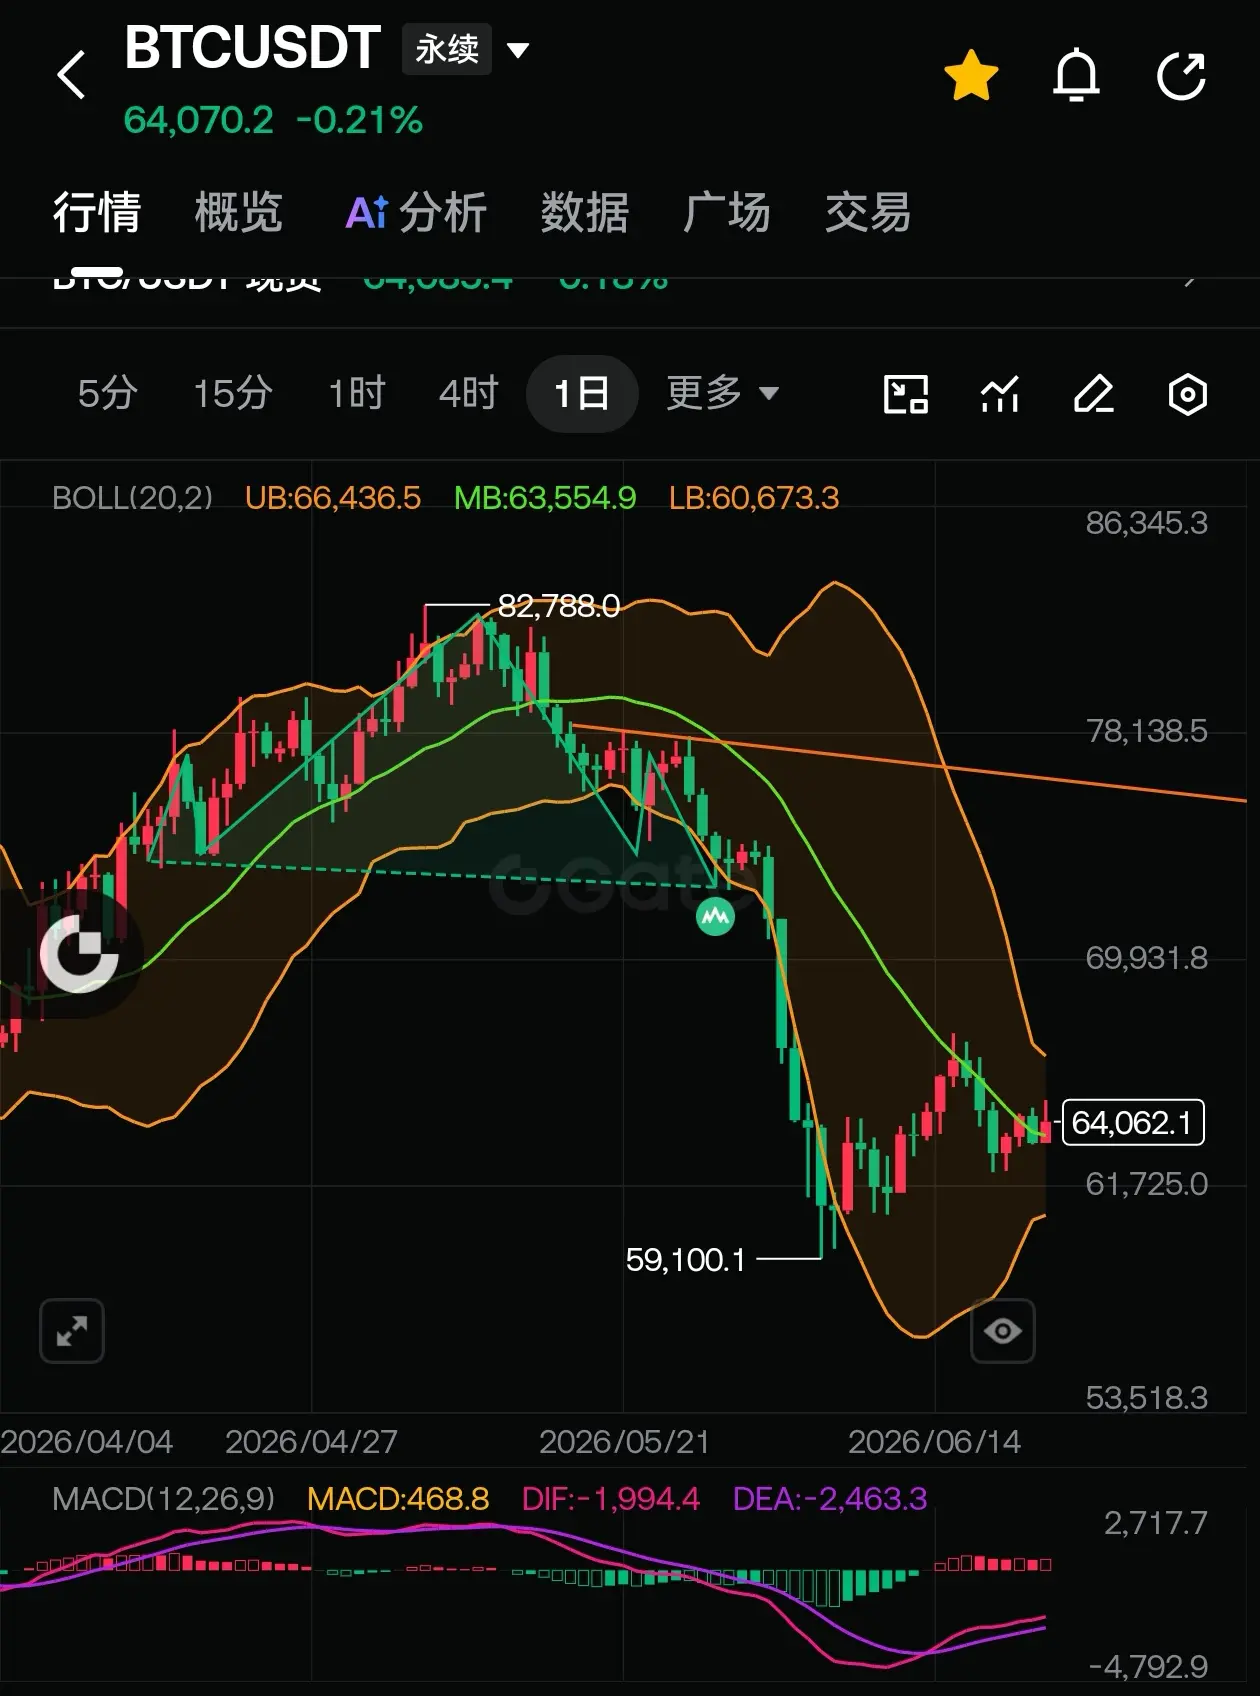Toggle the favorite star icon
Image resolution: width=1260 pixels, height=1696 pixels.
(971, 77)
